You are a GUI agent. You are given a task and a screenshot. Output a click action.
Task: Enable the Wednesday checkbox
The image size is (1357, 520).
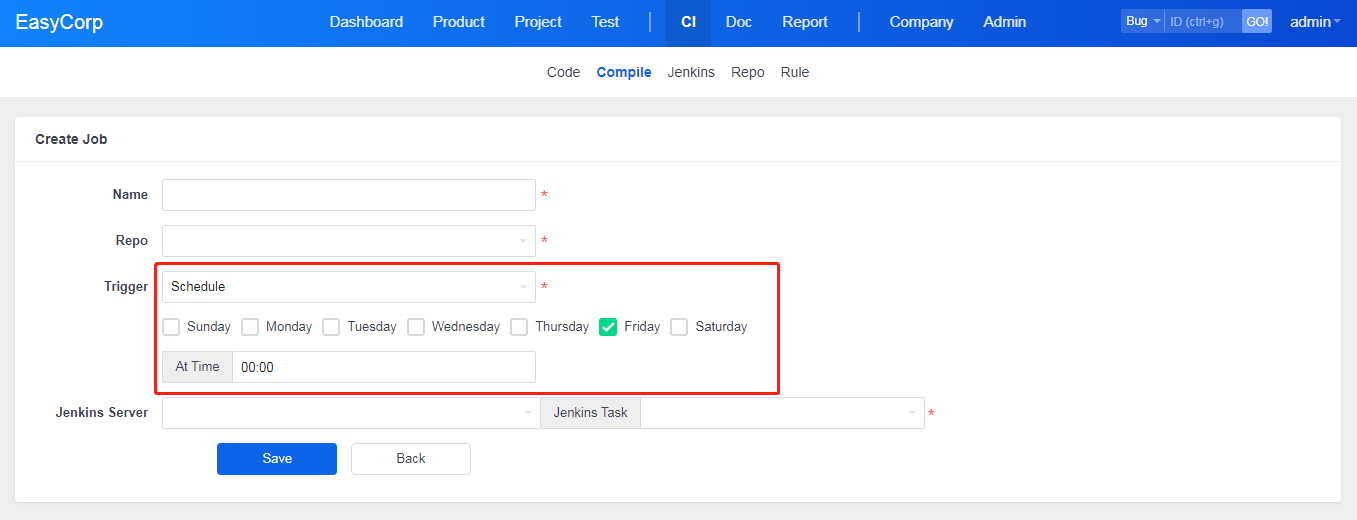pos(416,327)
